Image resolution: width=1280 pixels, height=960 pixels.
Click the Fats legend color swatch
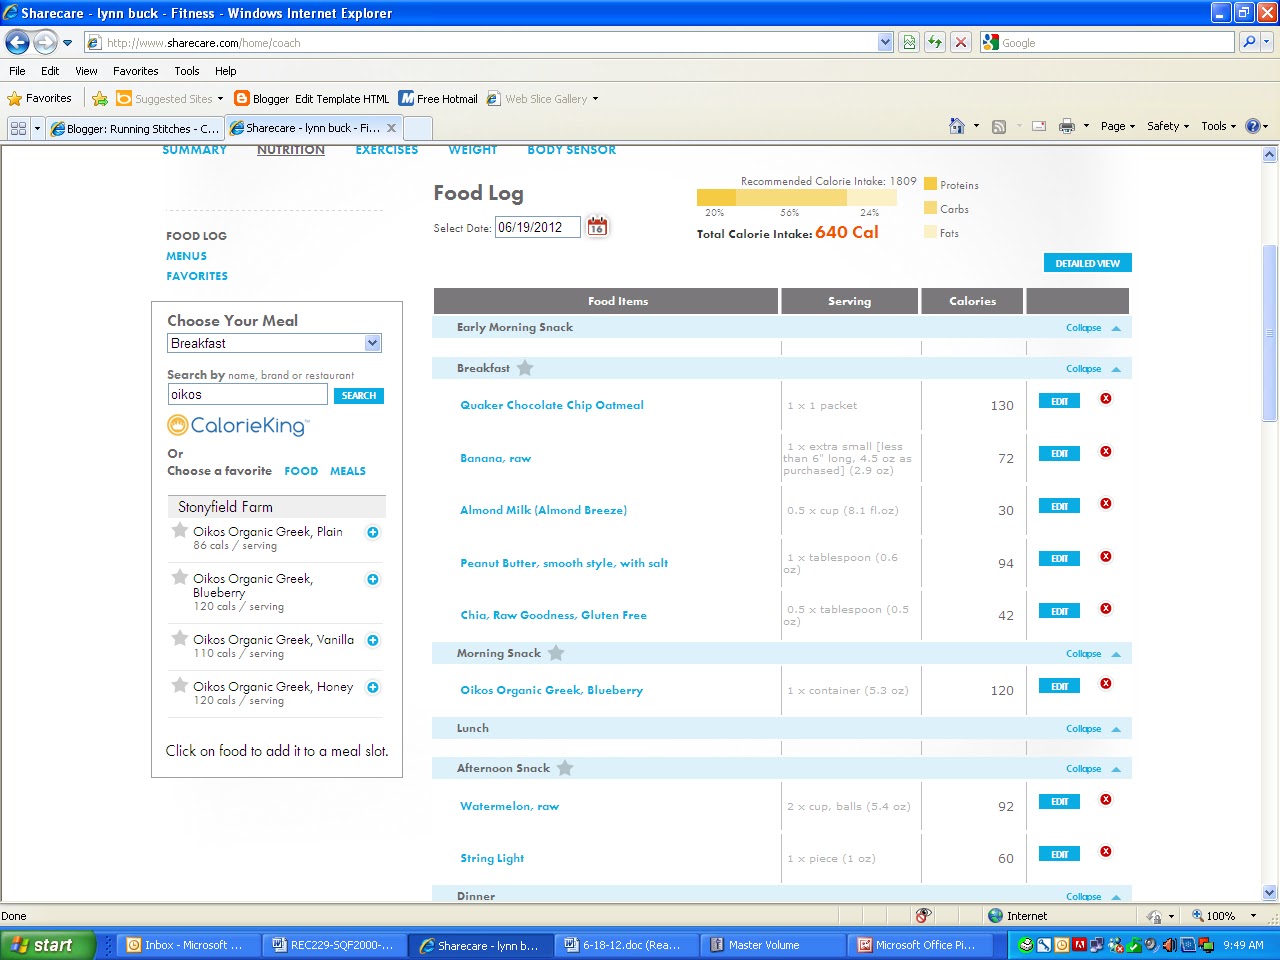(930, 232)
